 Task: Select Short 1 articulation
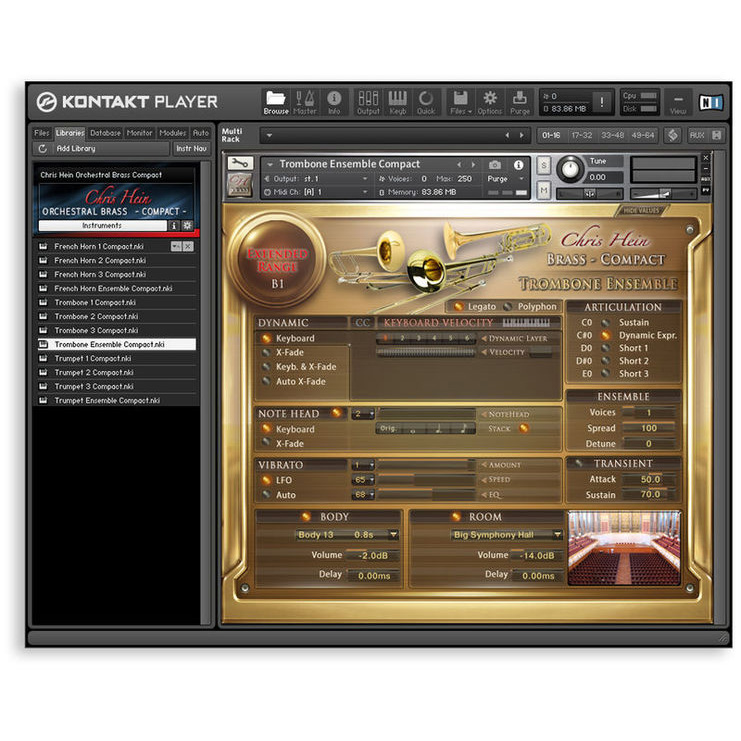pyautogui.click(x=605, y=348)
